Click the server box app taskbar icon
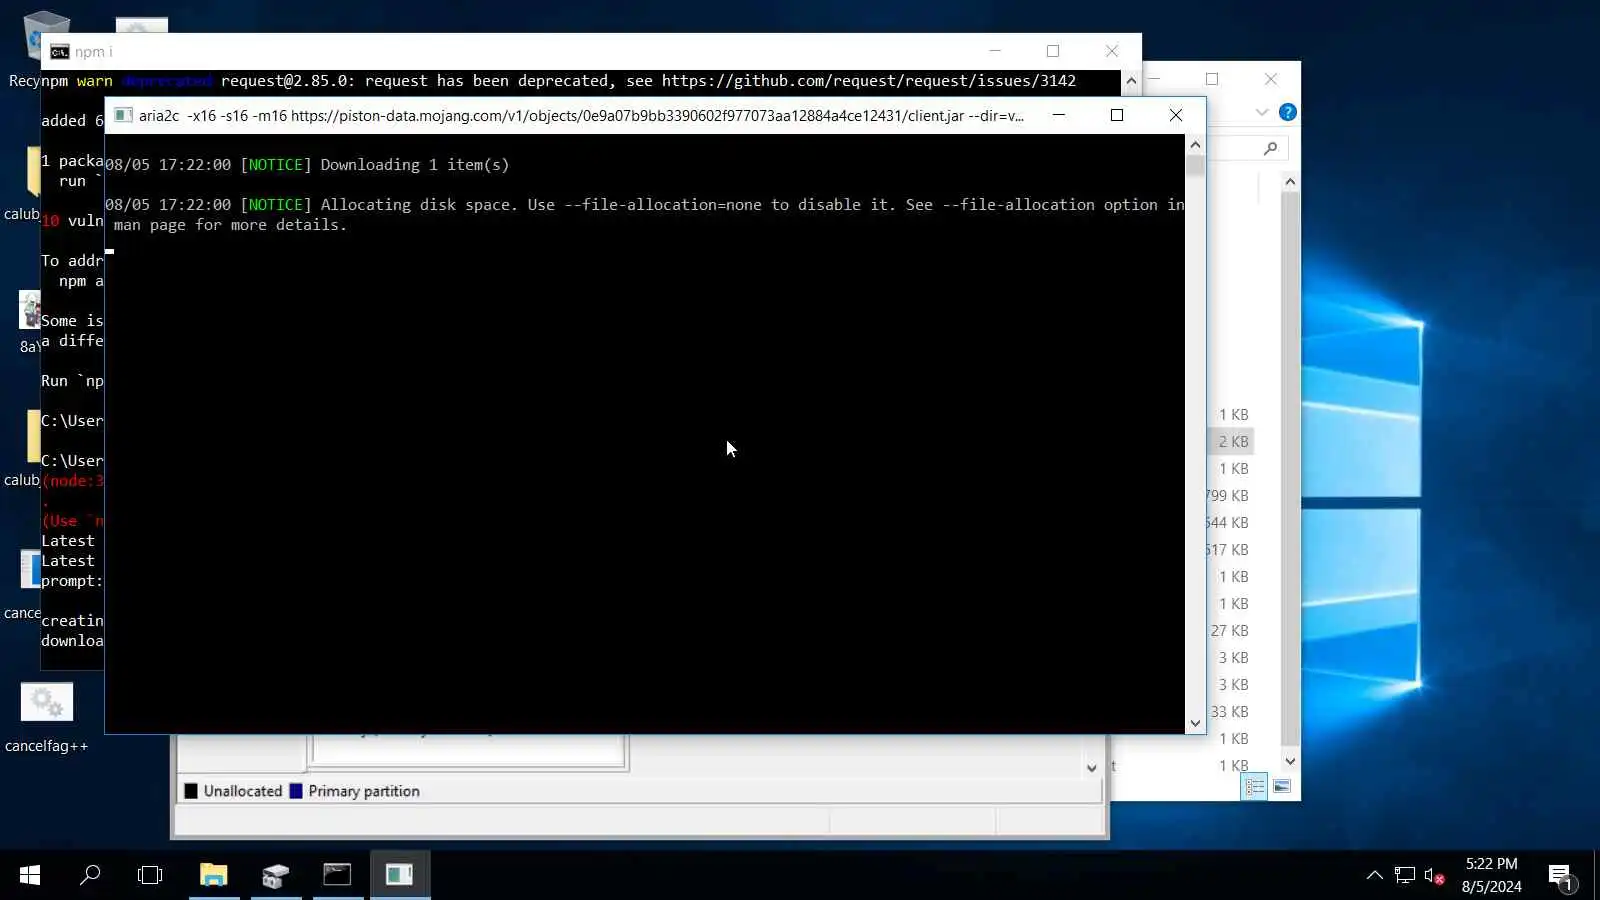 coord(275,875)
